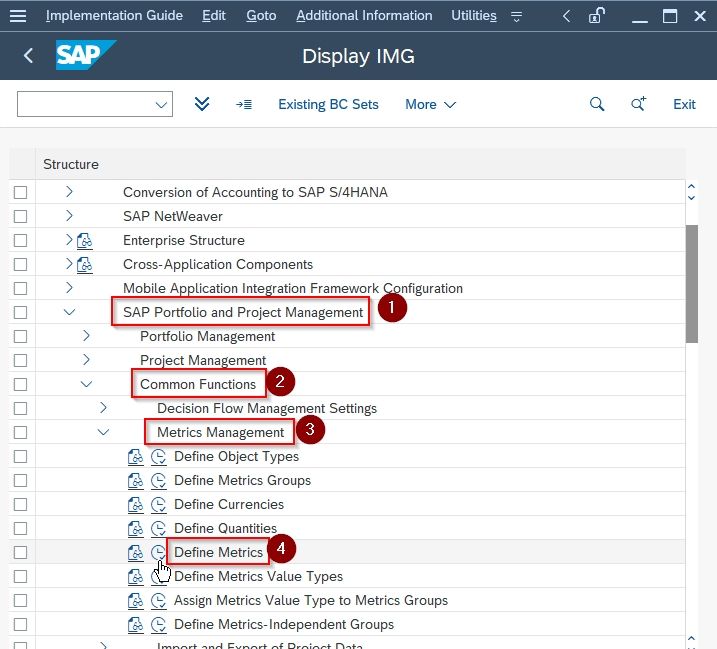
Task: Click Existing BC Sets button
Action: pos(328,104)
